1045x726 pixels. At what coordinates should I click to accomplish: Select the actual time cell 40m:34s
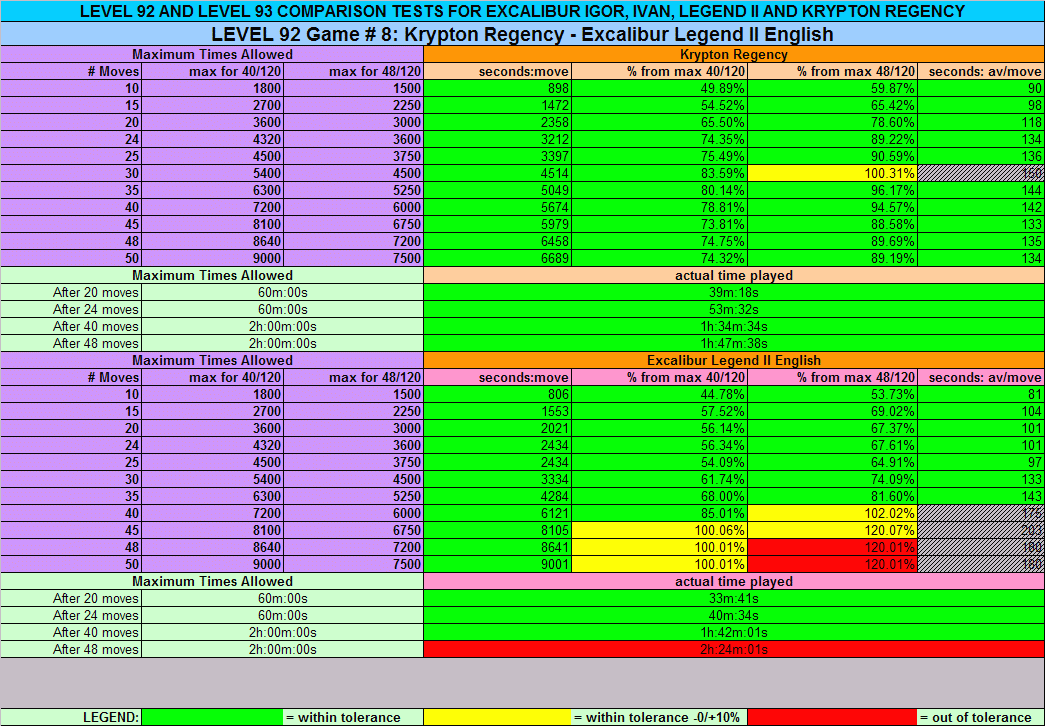point(734,615)
